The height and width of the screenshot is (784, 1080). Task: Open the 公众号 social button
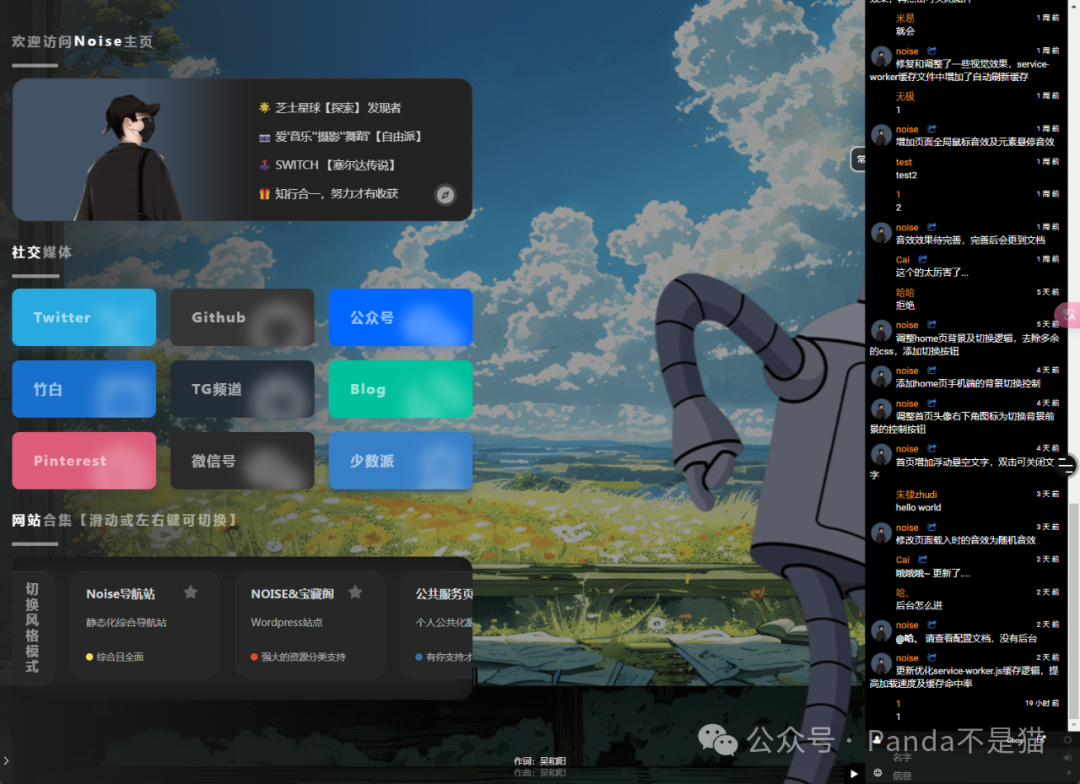click(401, 317)
